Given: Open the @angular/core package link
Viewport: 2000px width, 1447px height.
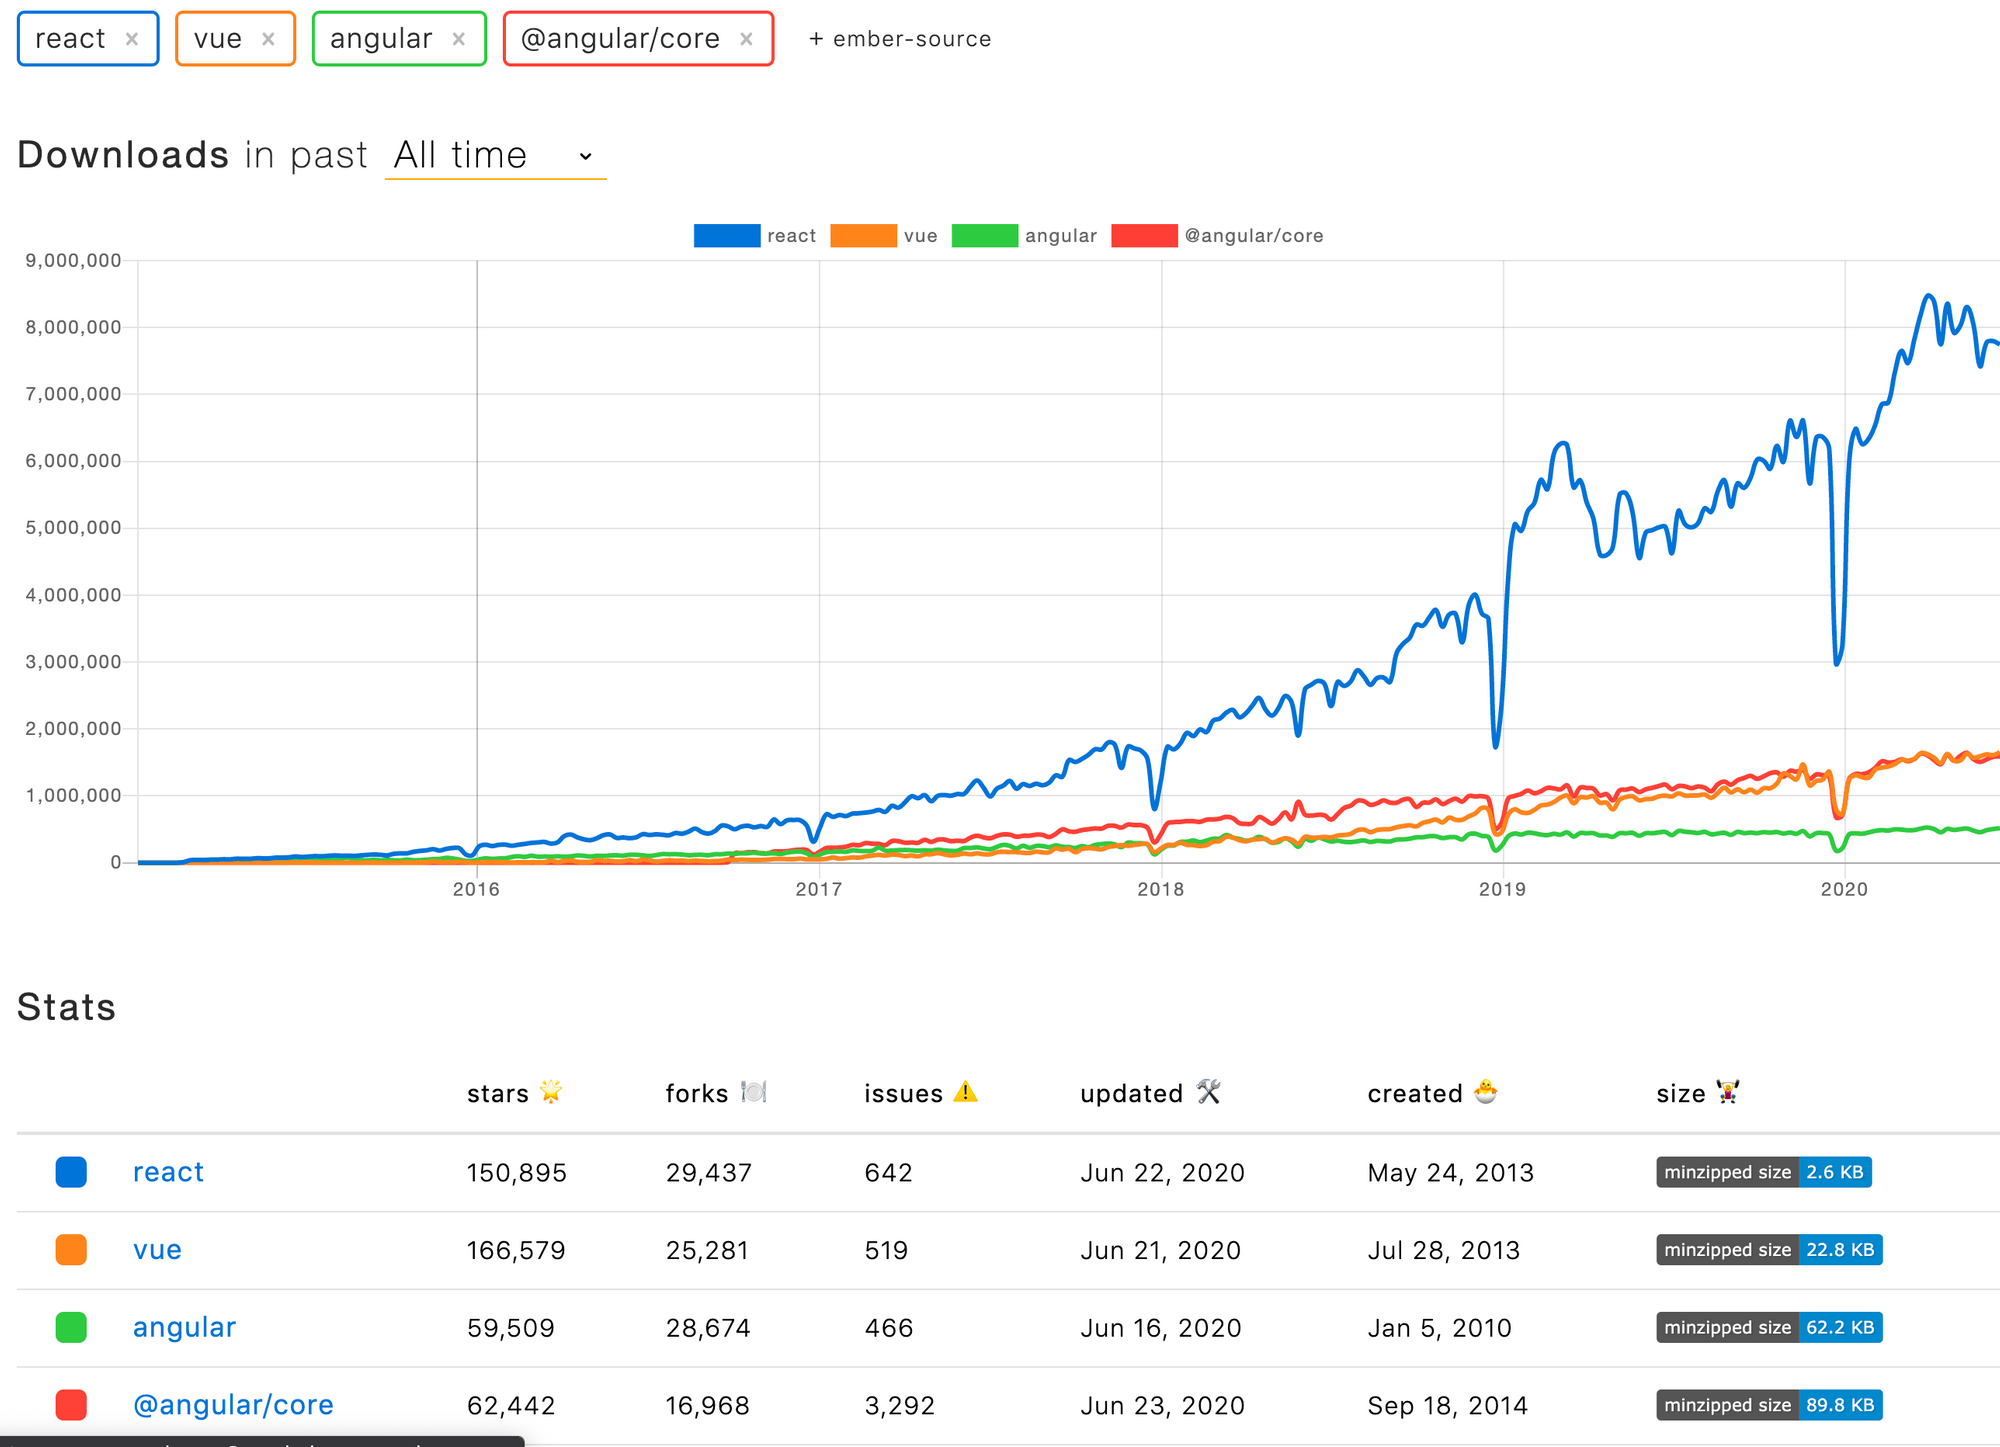Looking at the screenshot, I should point(232,1404).
